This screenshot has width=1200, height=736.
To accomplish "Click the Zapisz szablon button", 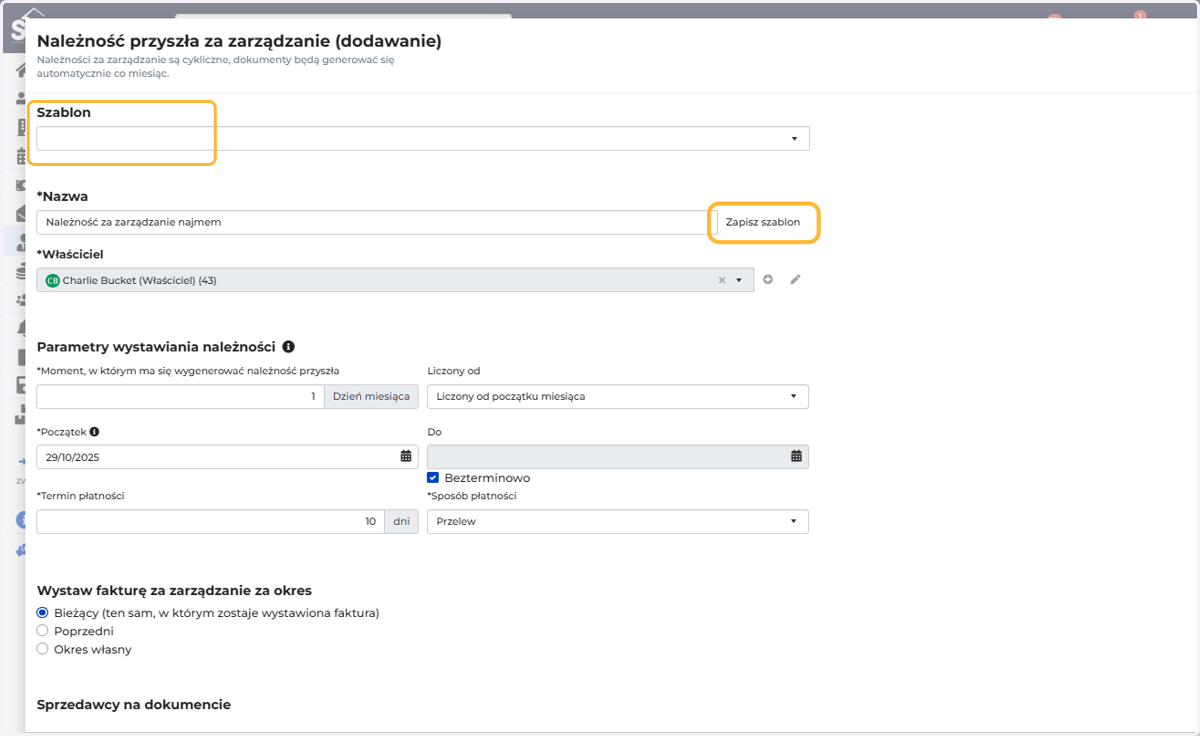I will [x=763, y=222].
